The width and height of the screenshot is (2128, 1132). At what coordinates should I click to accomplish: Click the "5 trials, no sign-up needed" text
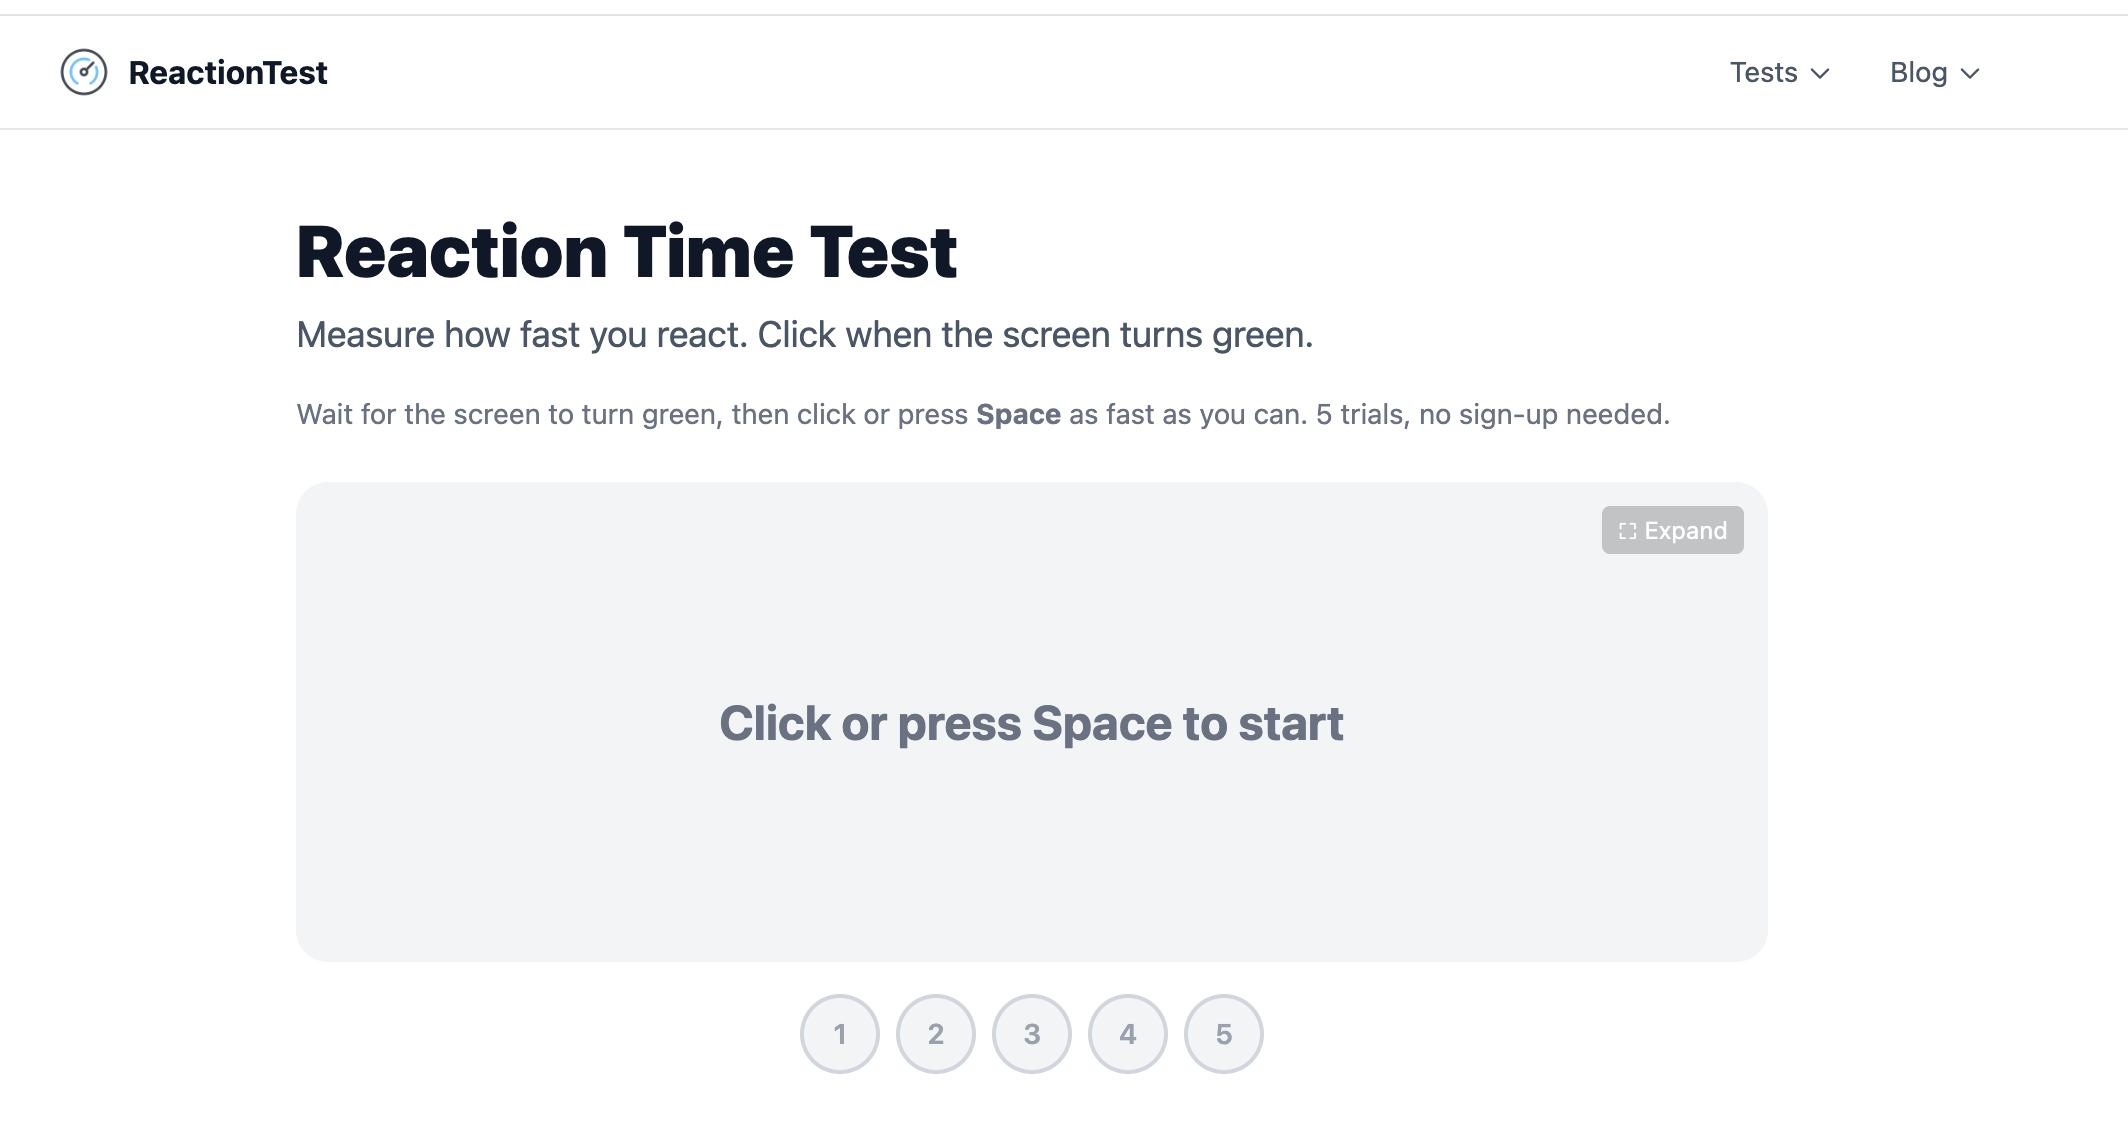1493,414
